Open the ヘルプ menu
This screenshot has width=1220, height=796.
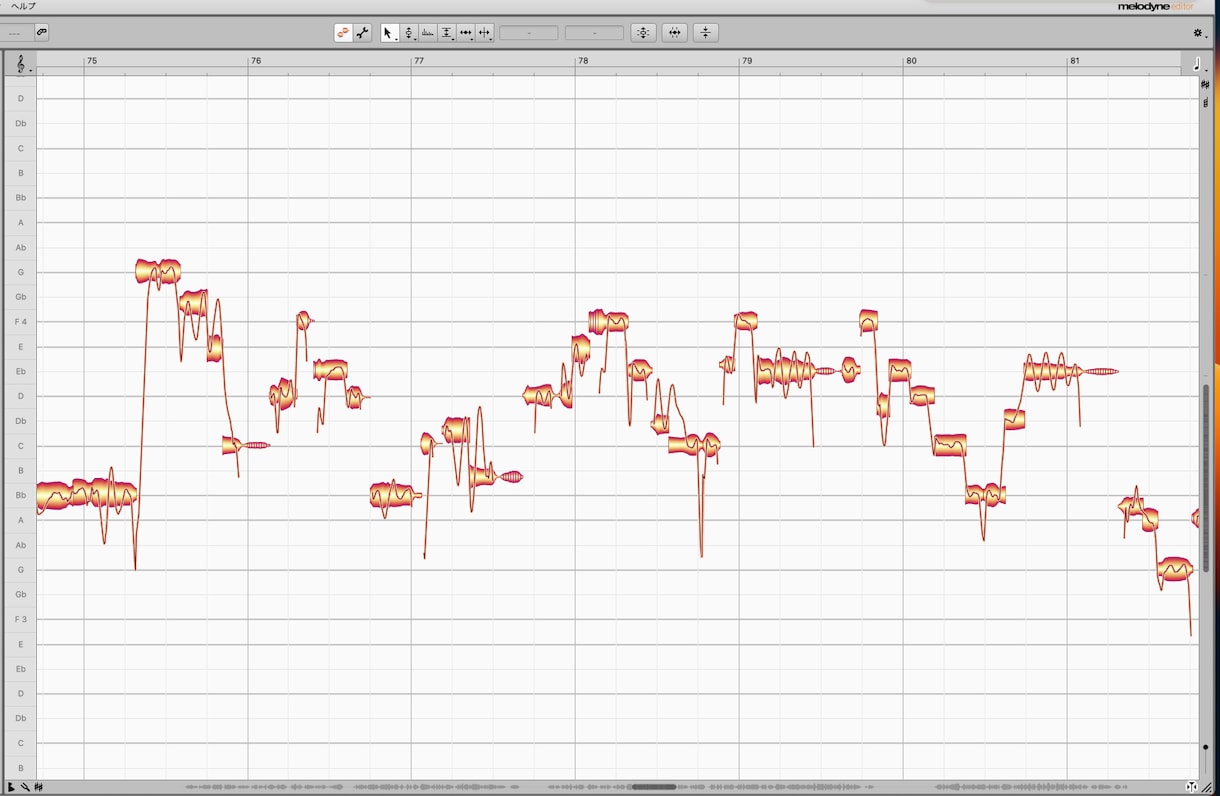click(x=22, y=6)
